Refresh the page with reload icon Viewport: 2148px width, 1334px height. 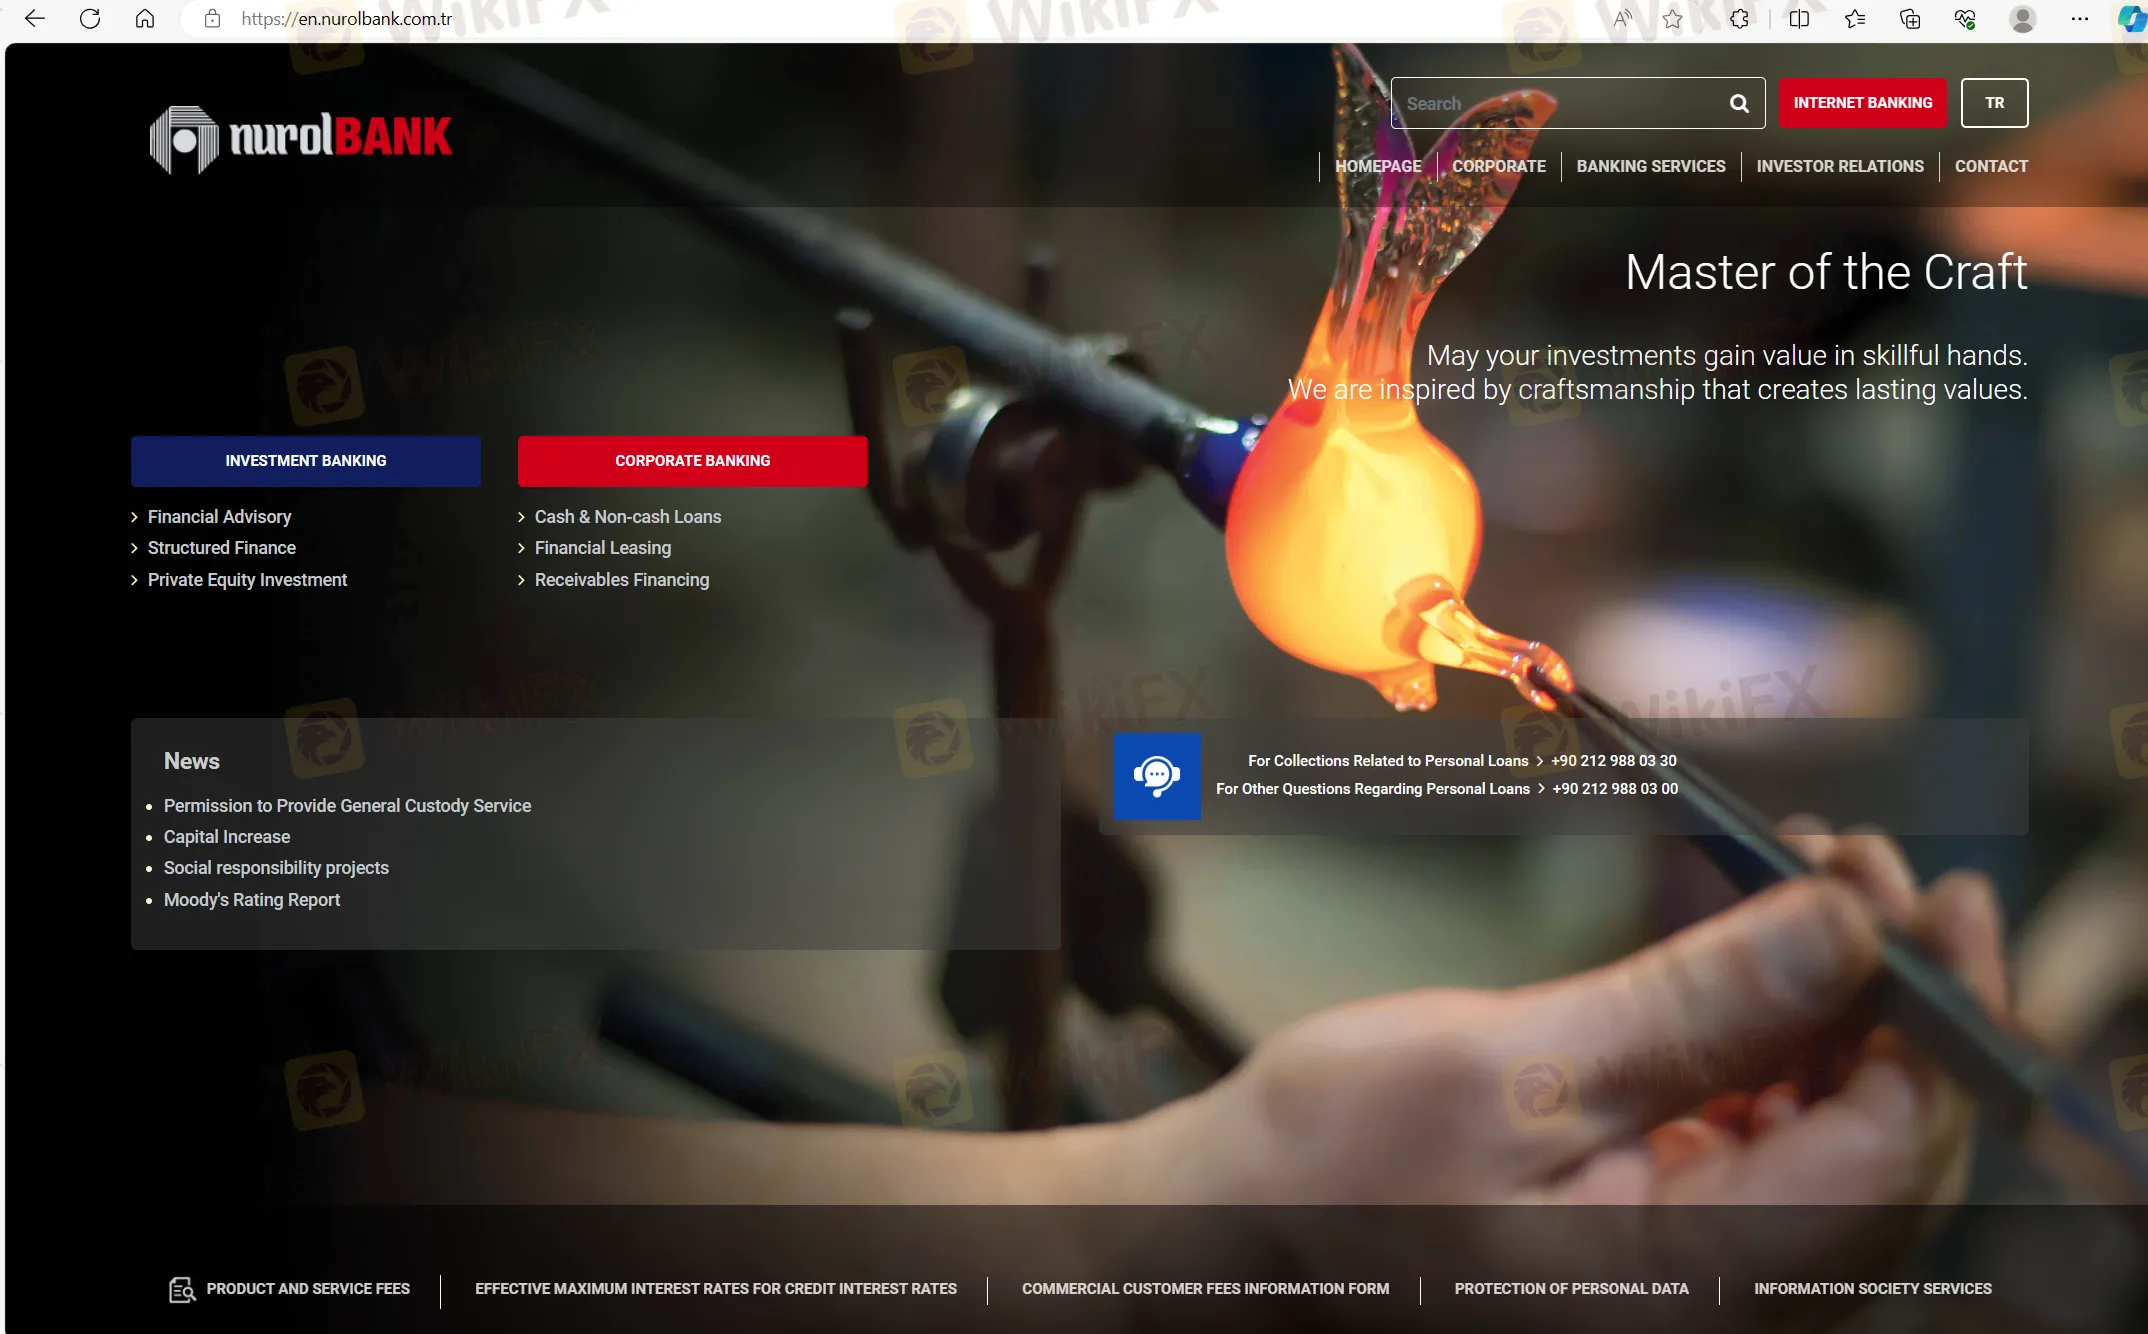coord(90,19)
